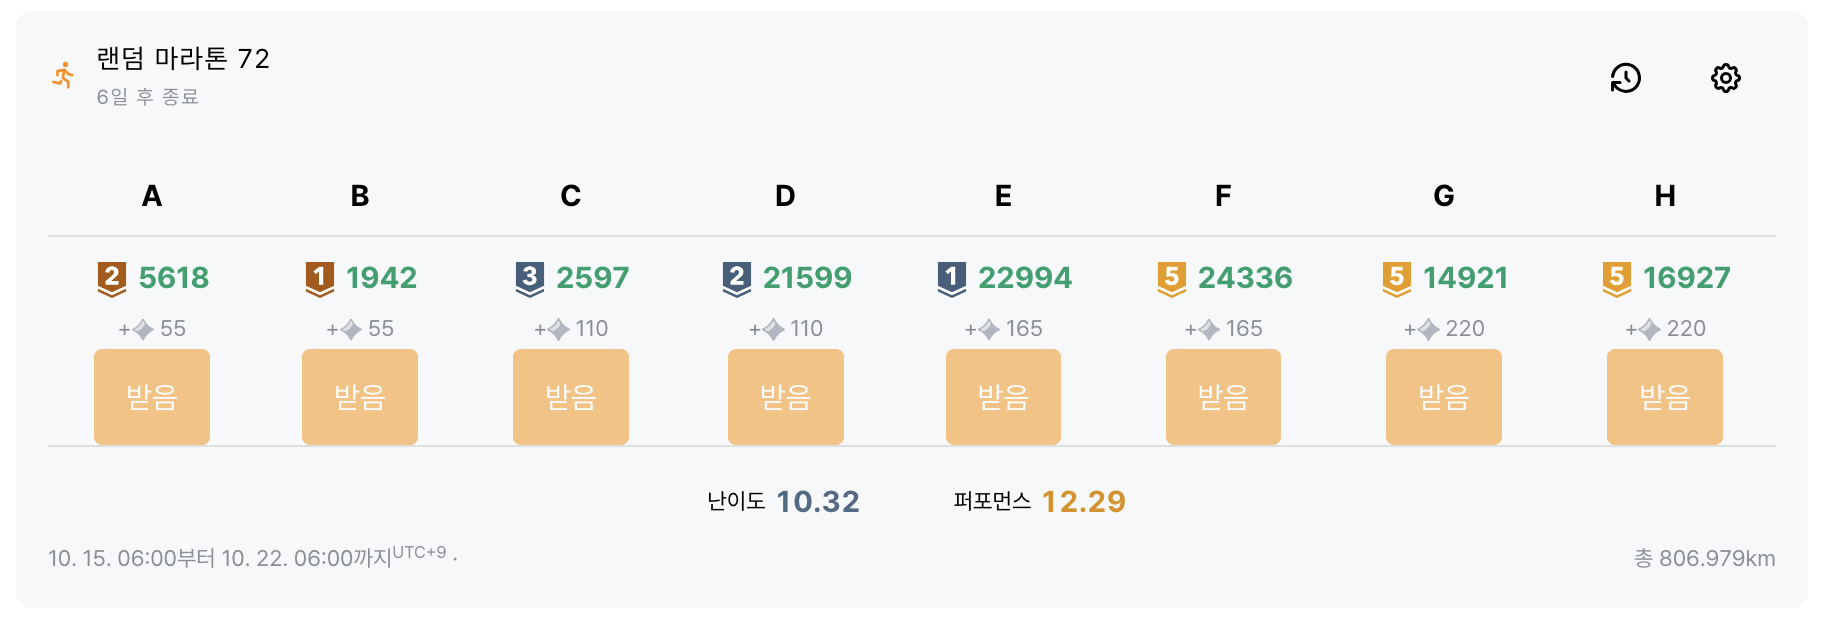Open the settings gear icon
This screenshot has width=1822, height=626.
(1726, 76)
